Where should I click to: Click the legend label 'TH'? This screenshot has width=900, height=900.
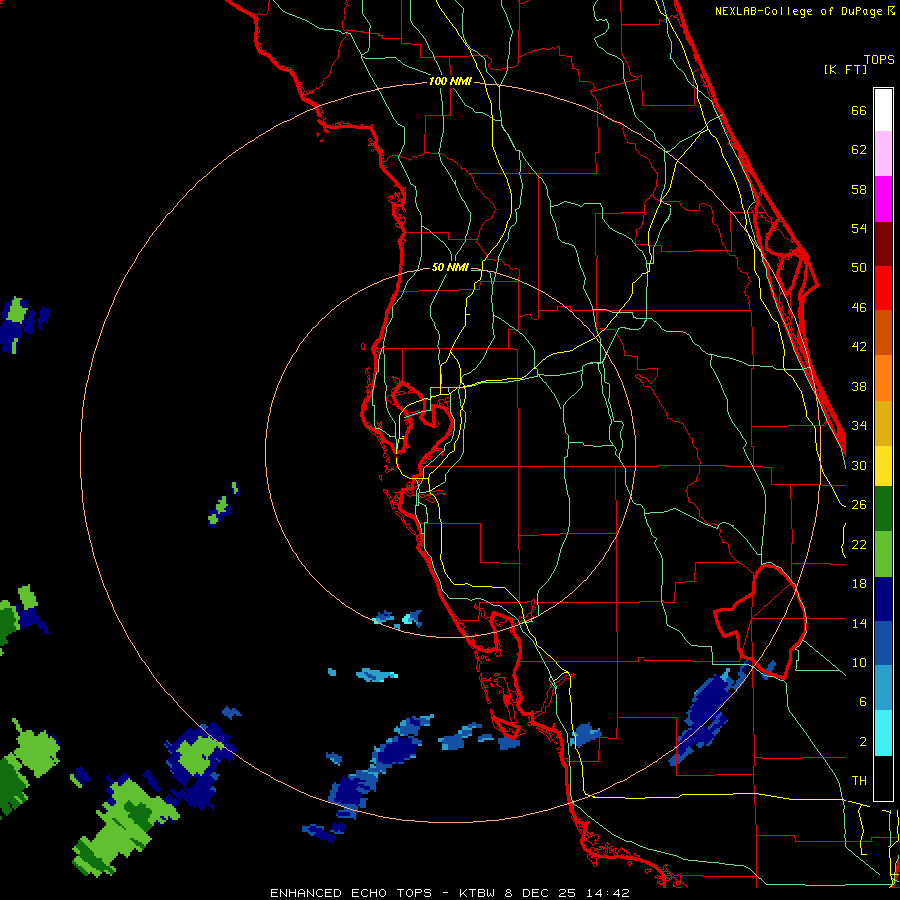859,781
